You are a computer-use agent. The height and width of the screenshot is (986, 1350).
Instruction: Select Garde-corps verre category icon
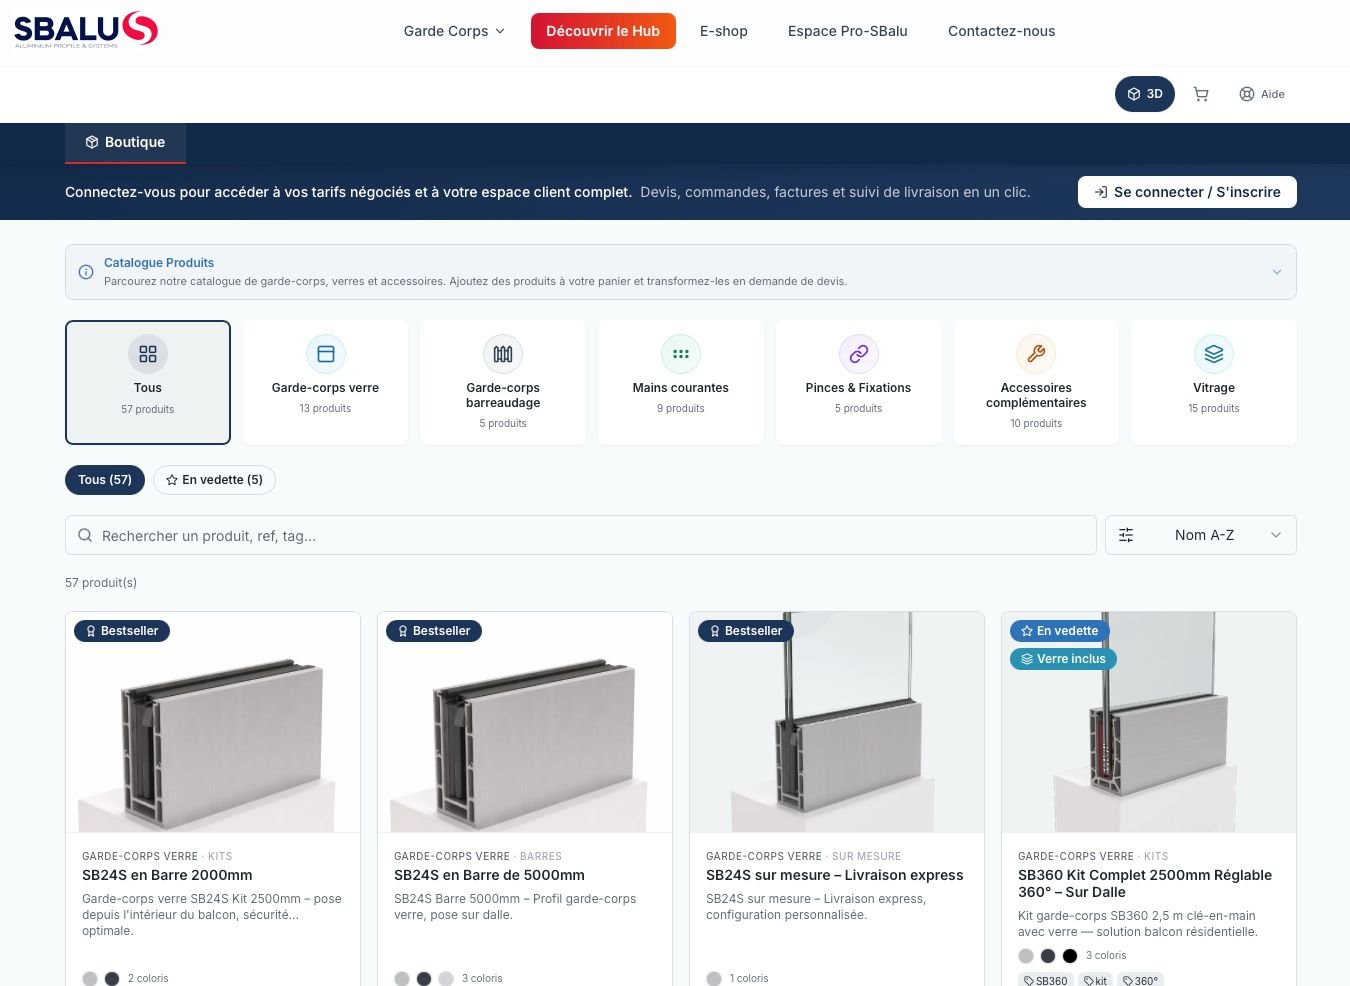point(326,354)
